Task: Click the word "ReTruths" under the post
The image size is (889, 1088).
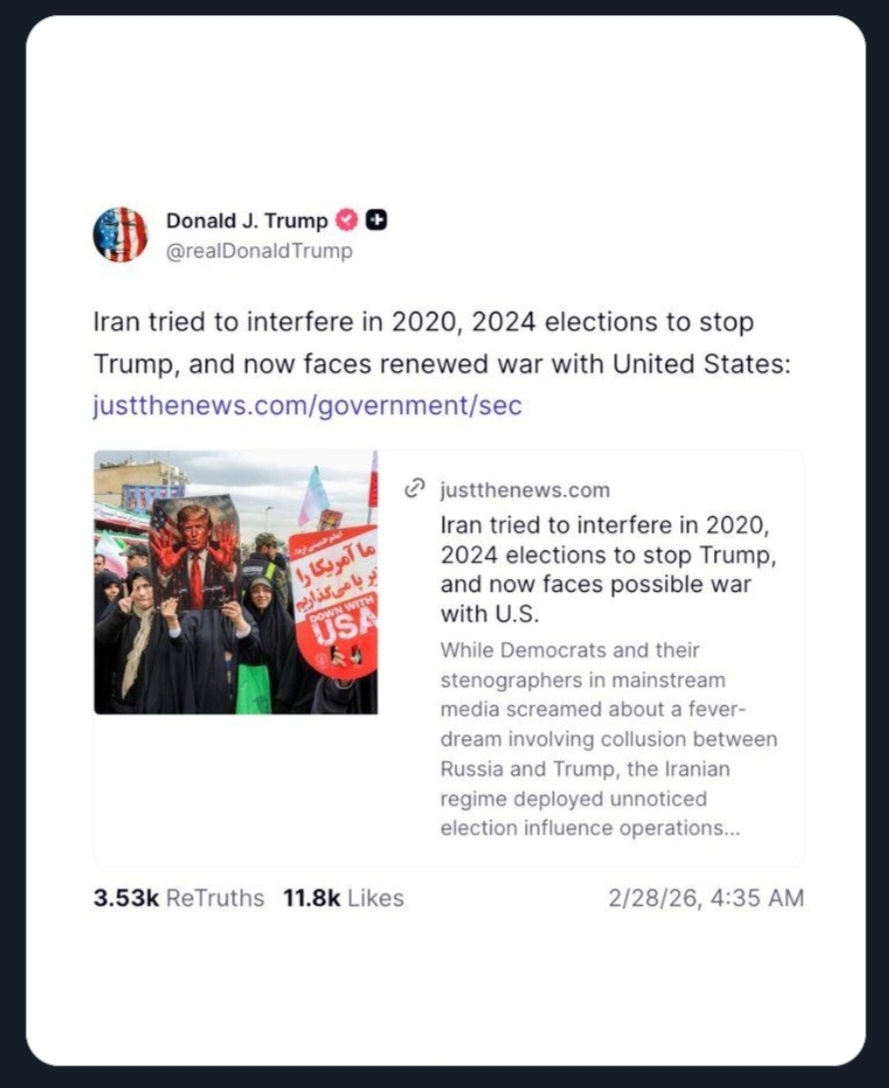Action: click(215, 898)
